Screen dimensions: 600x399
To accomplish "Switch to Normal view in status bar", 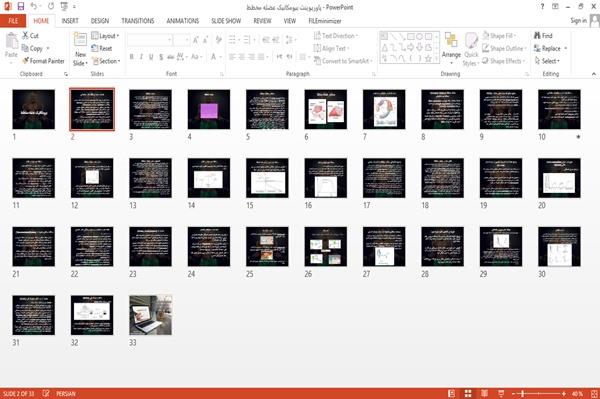I will click(x=452, y=393).
